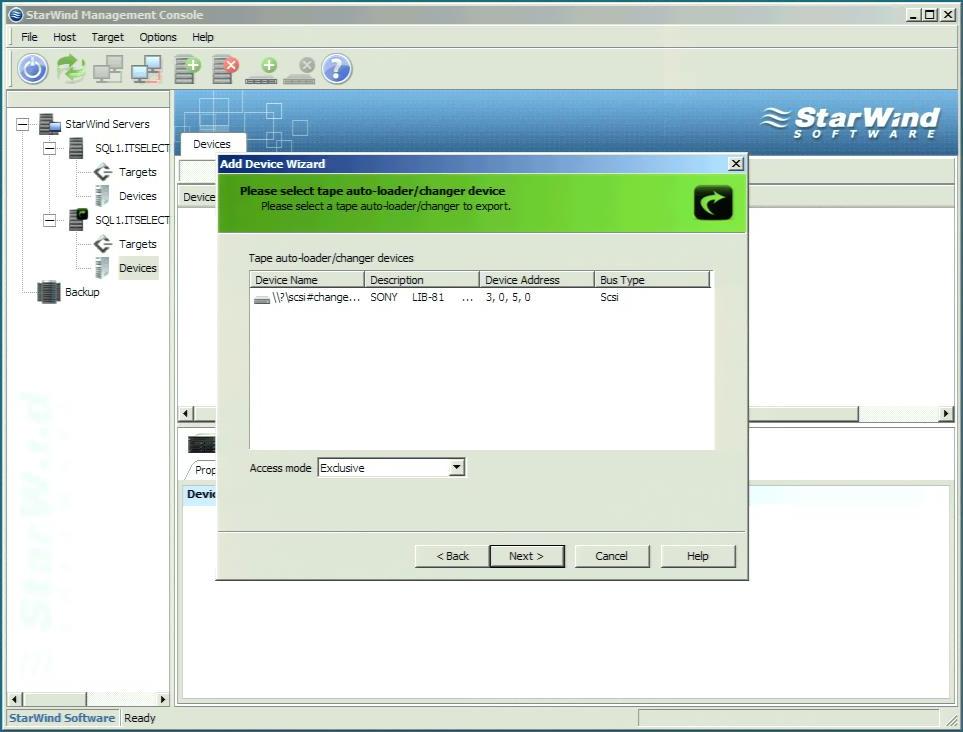This screenshot has width=963, height=732.
Task: Open the Options menu
Action: coord(158,37)
